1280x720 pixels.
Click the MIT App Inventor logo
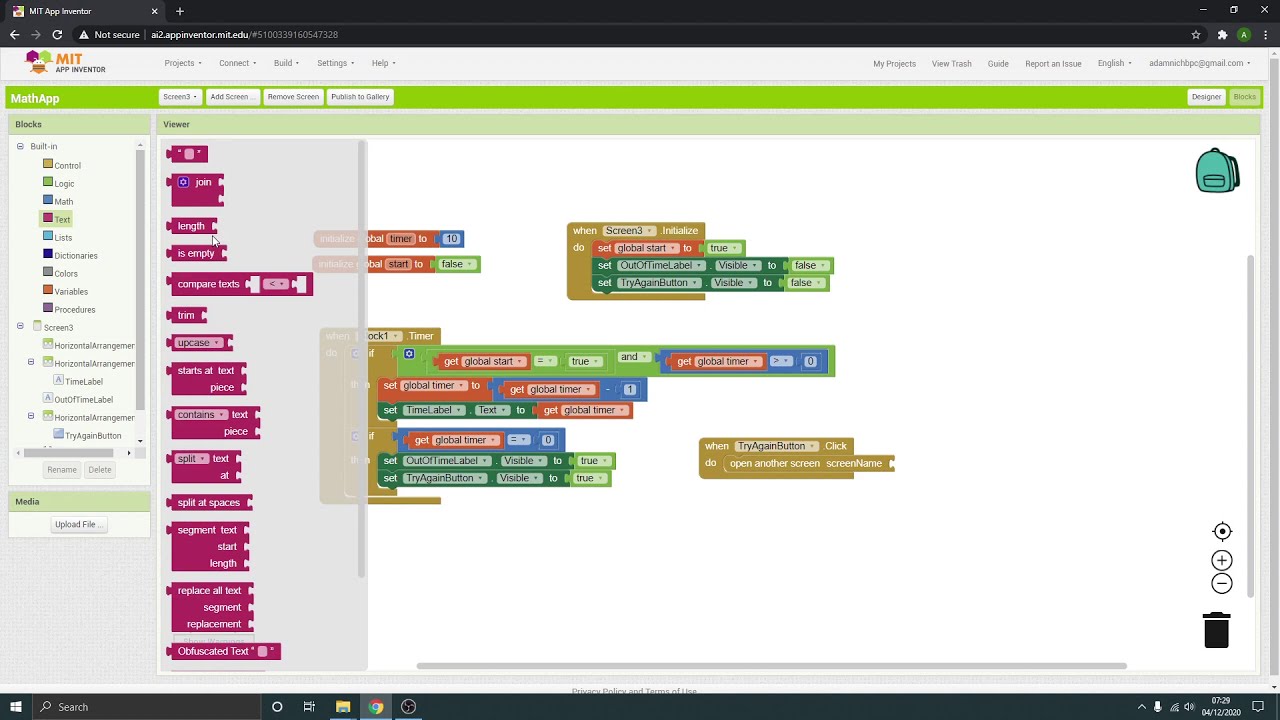[66, 63]
